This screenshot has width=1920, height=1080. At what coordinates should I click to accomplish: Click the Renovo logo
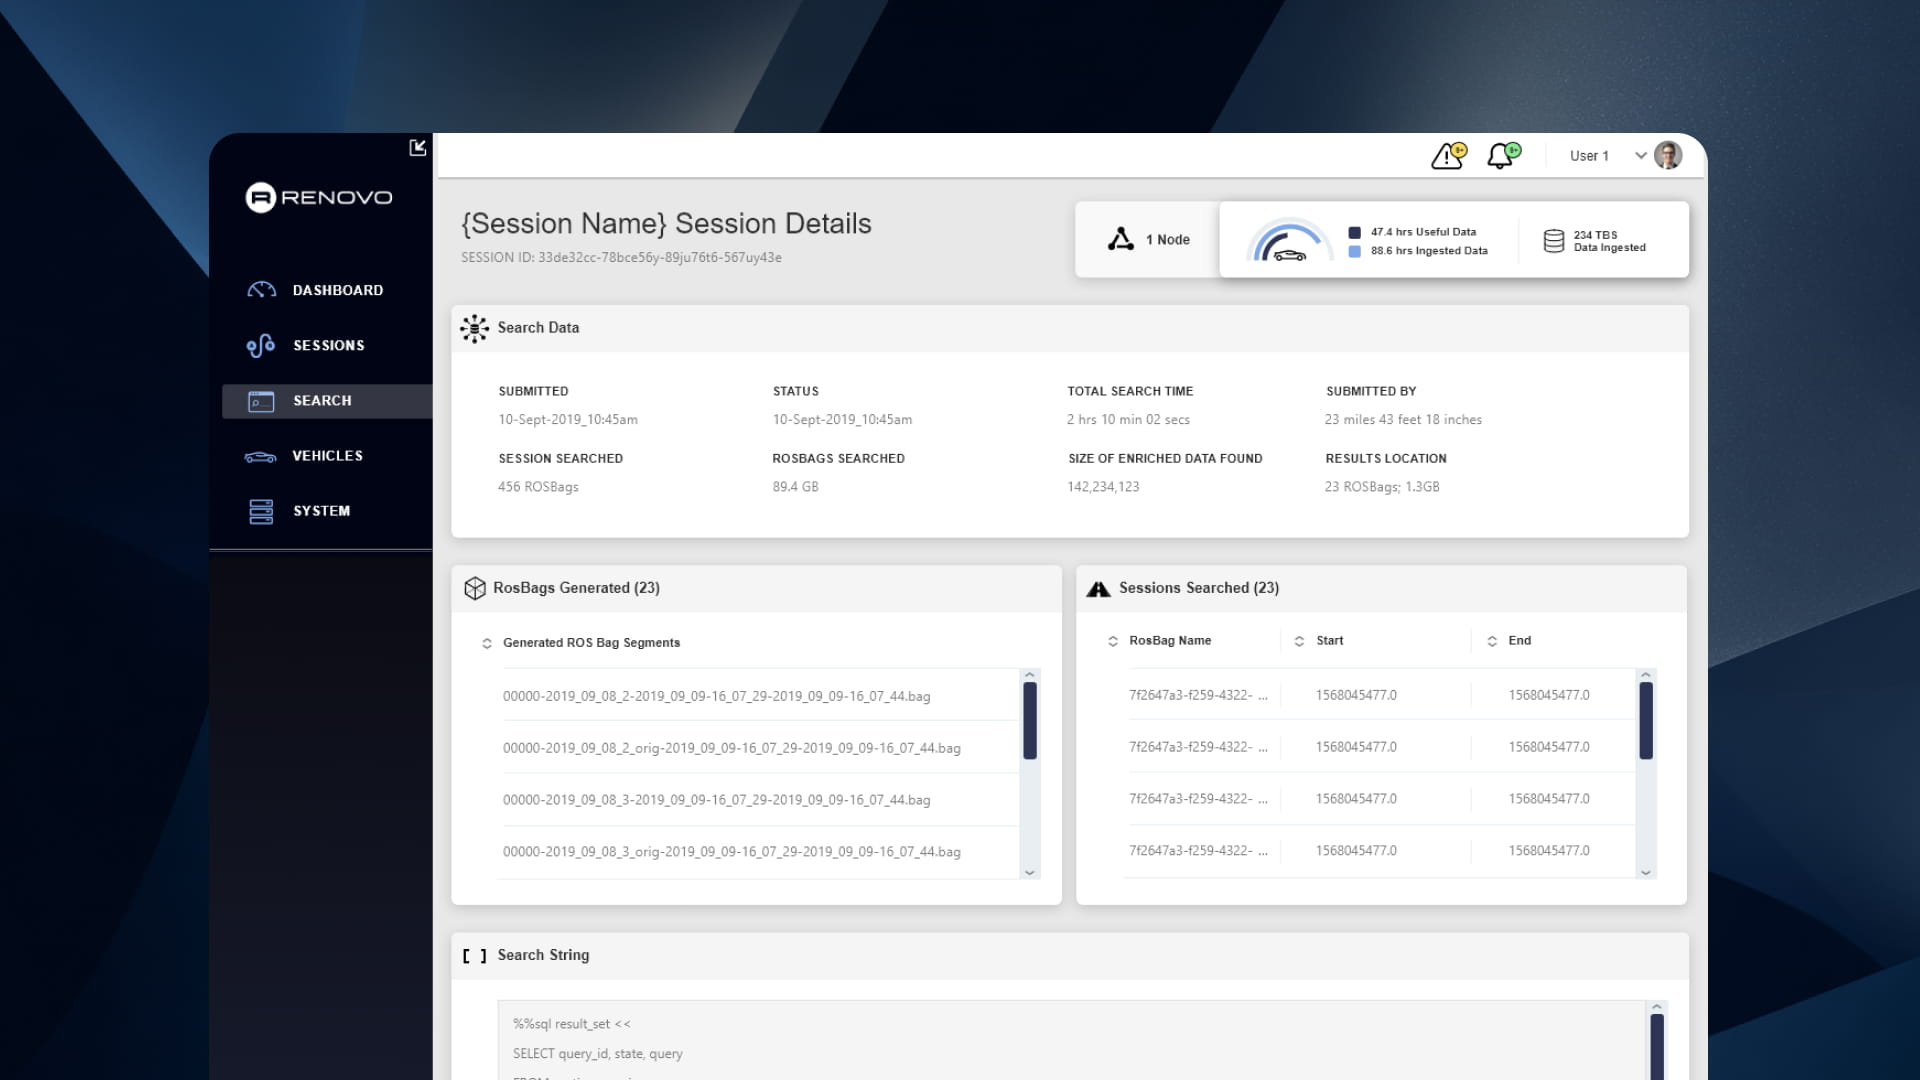[319, 197]
